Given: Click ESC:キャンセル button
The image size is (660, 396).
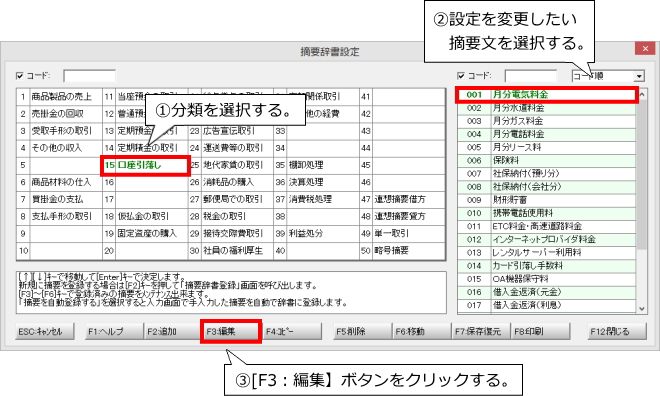Looking at the screenshot, I should click(x=45, y=331).
